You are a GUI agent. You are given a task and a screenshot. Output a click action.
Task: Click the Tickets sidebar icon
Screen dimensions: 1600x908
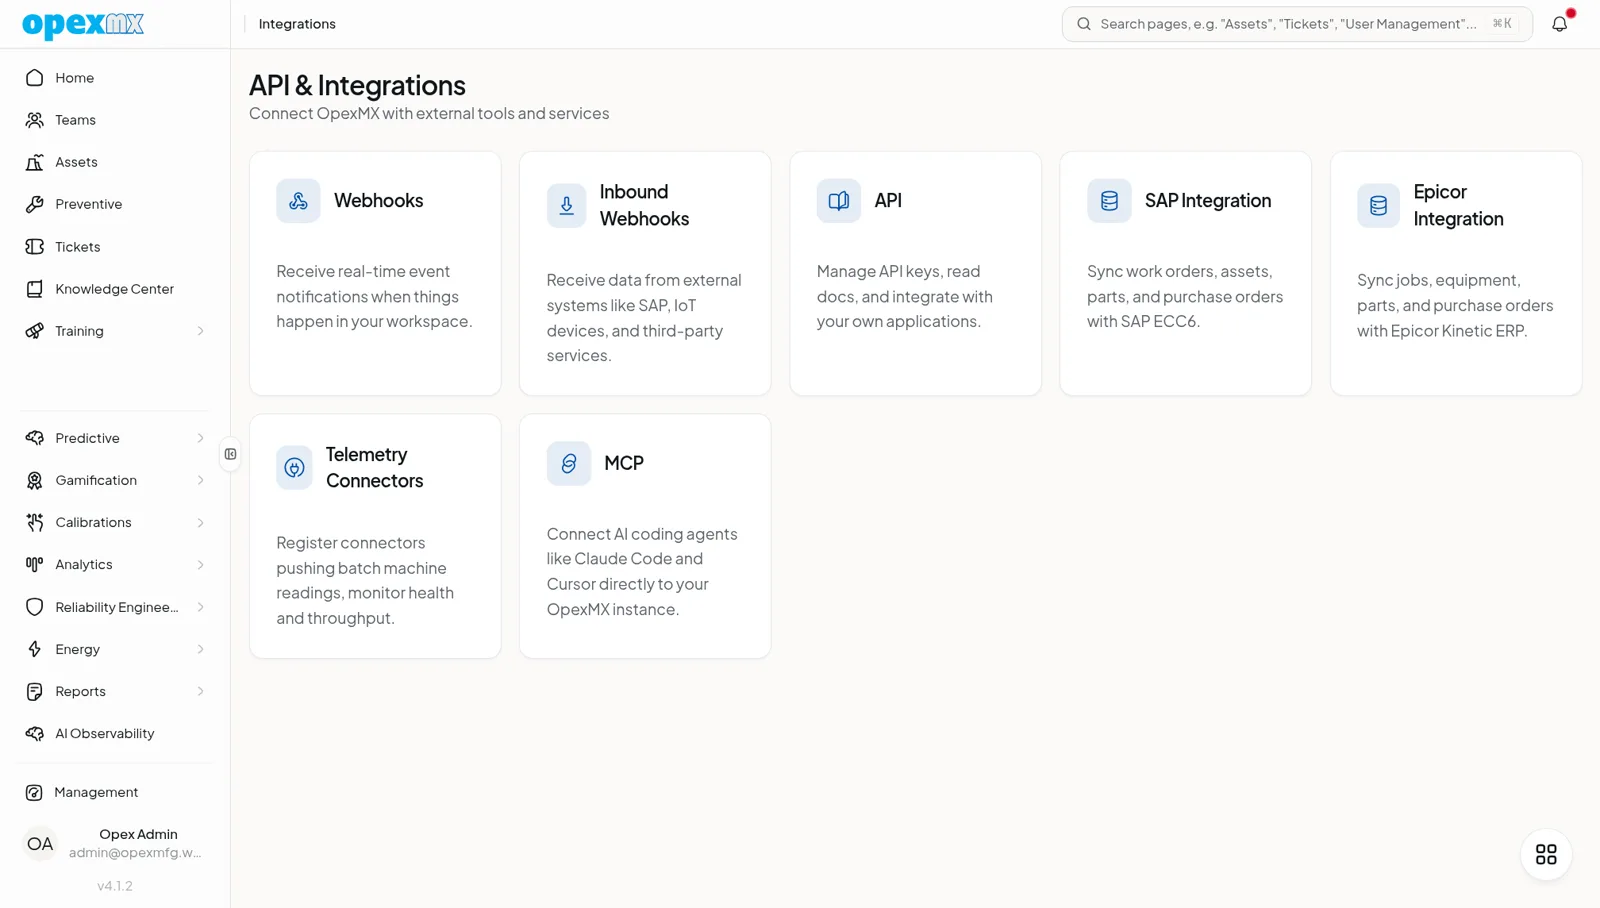pos(35,247)
